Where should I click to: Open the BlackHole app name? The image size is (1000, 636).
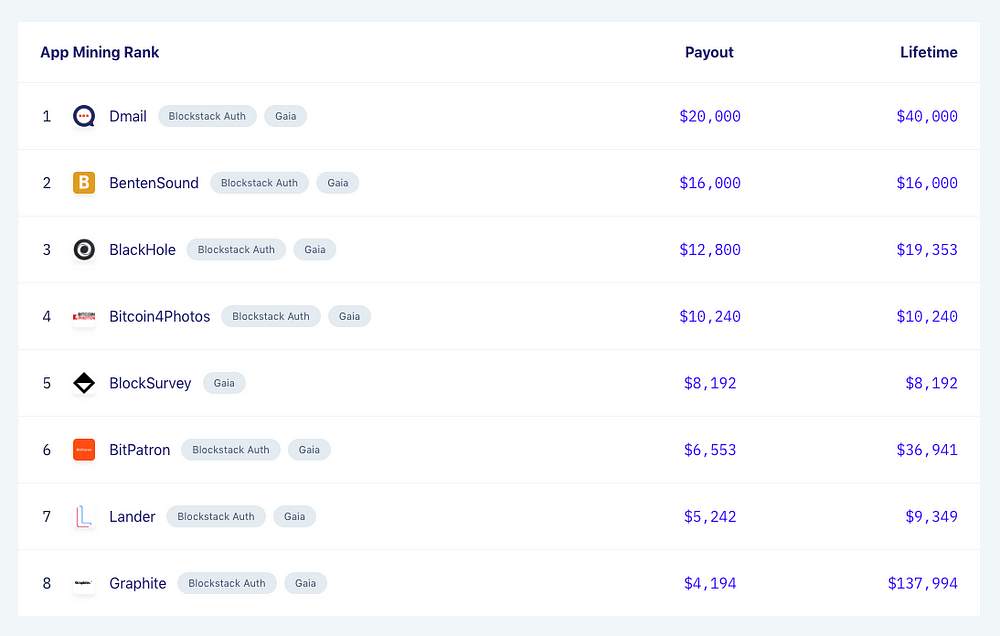tap(142, 249)
